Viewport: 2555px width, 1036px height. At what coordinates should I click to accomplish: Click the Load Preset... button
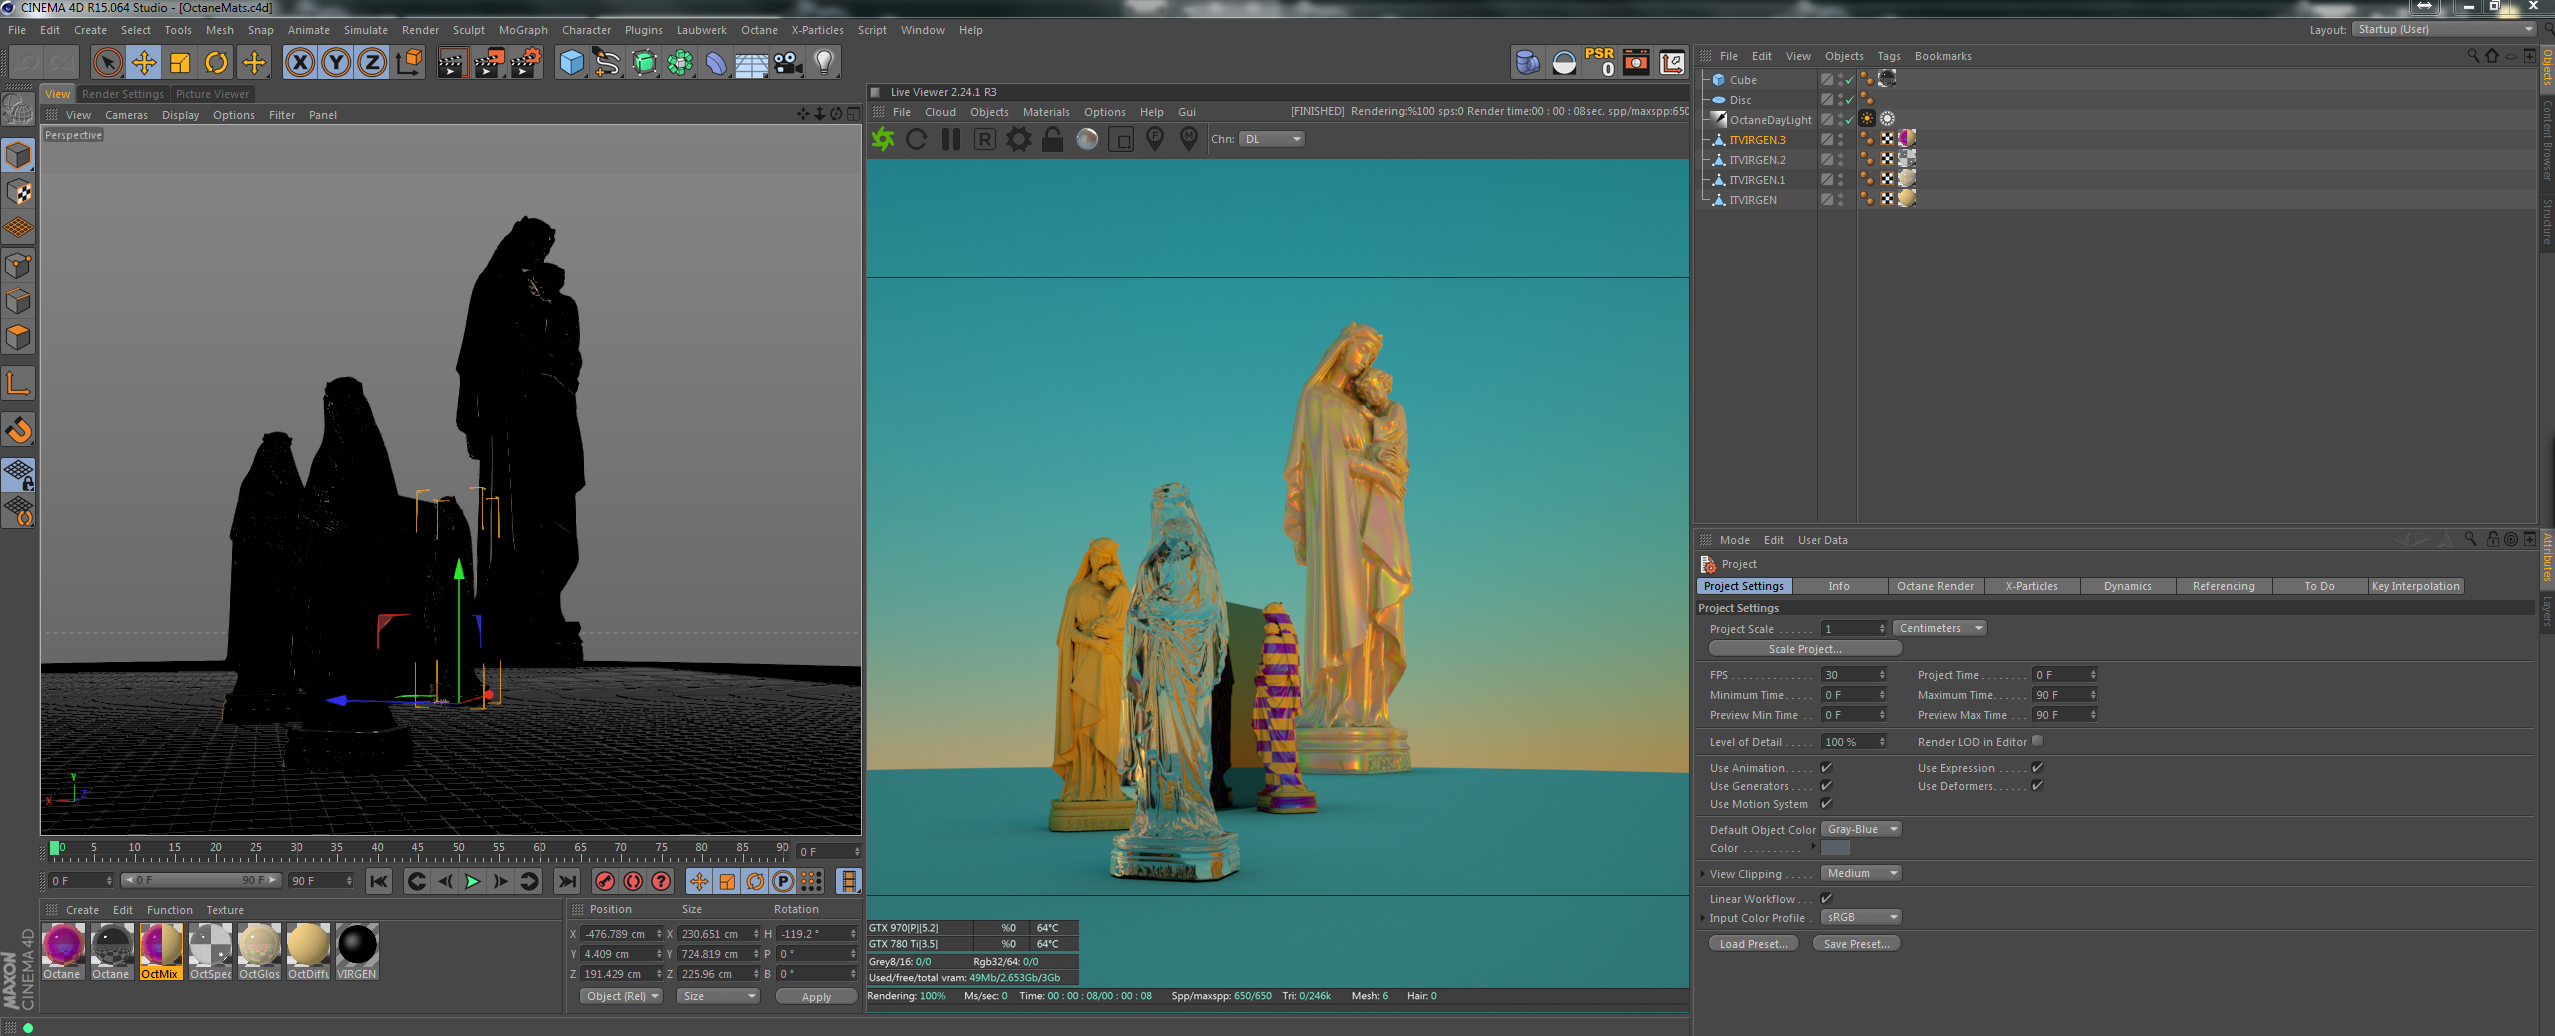pyautogui.click(x=1754, y=944)
